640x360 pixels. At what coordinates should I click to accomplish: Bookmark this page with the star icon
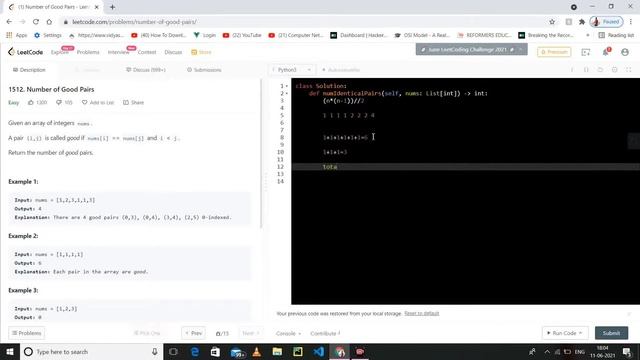click(x=552, y=22)
